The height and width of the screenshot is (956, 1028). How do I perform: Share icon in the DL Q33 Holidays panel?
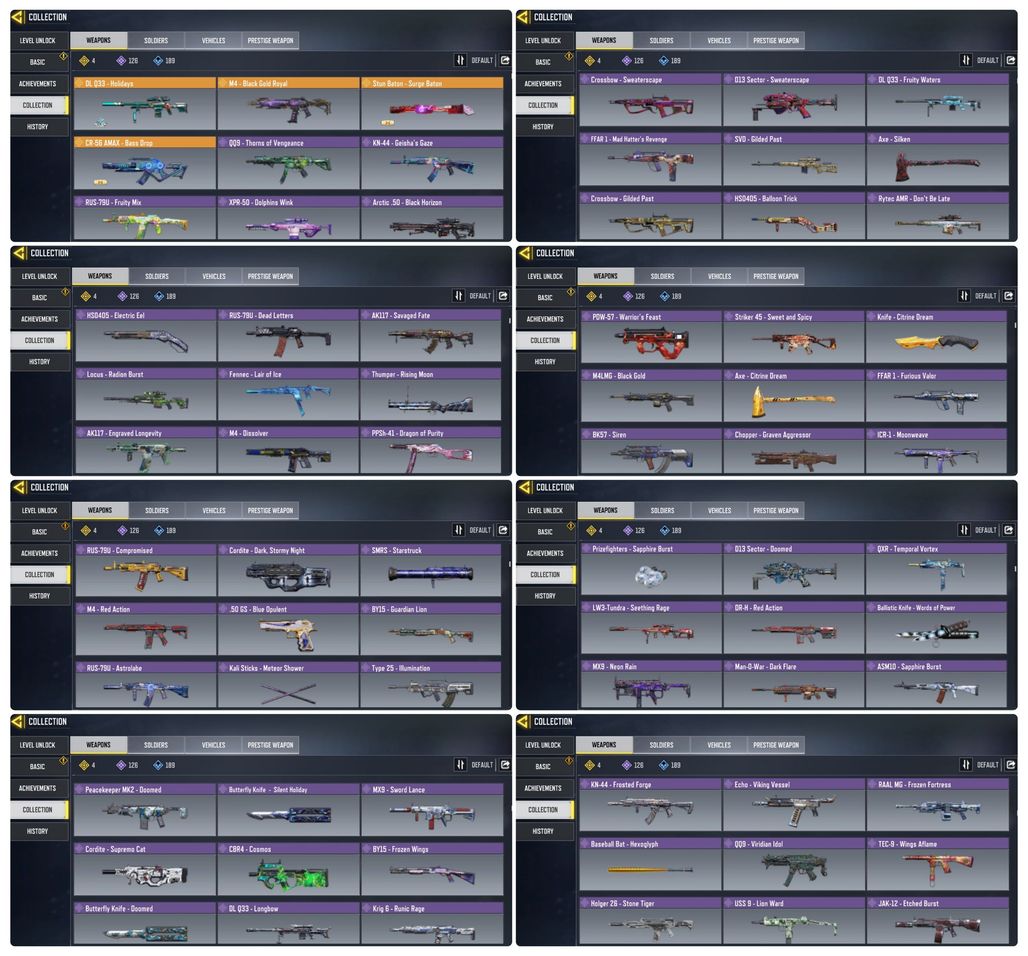pos(505,60)
